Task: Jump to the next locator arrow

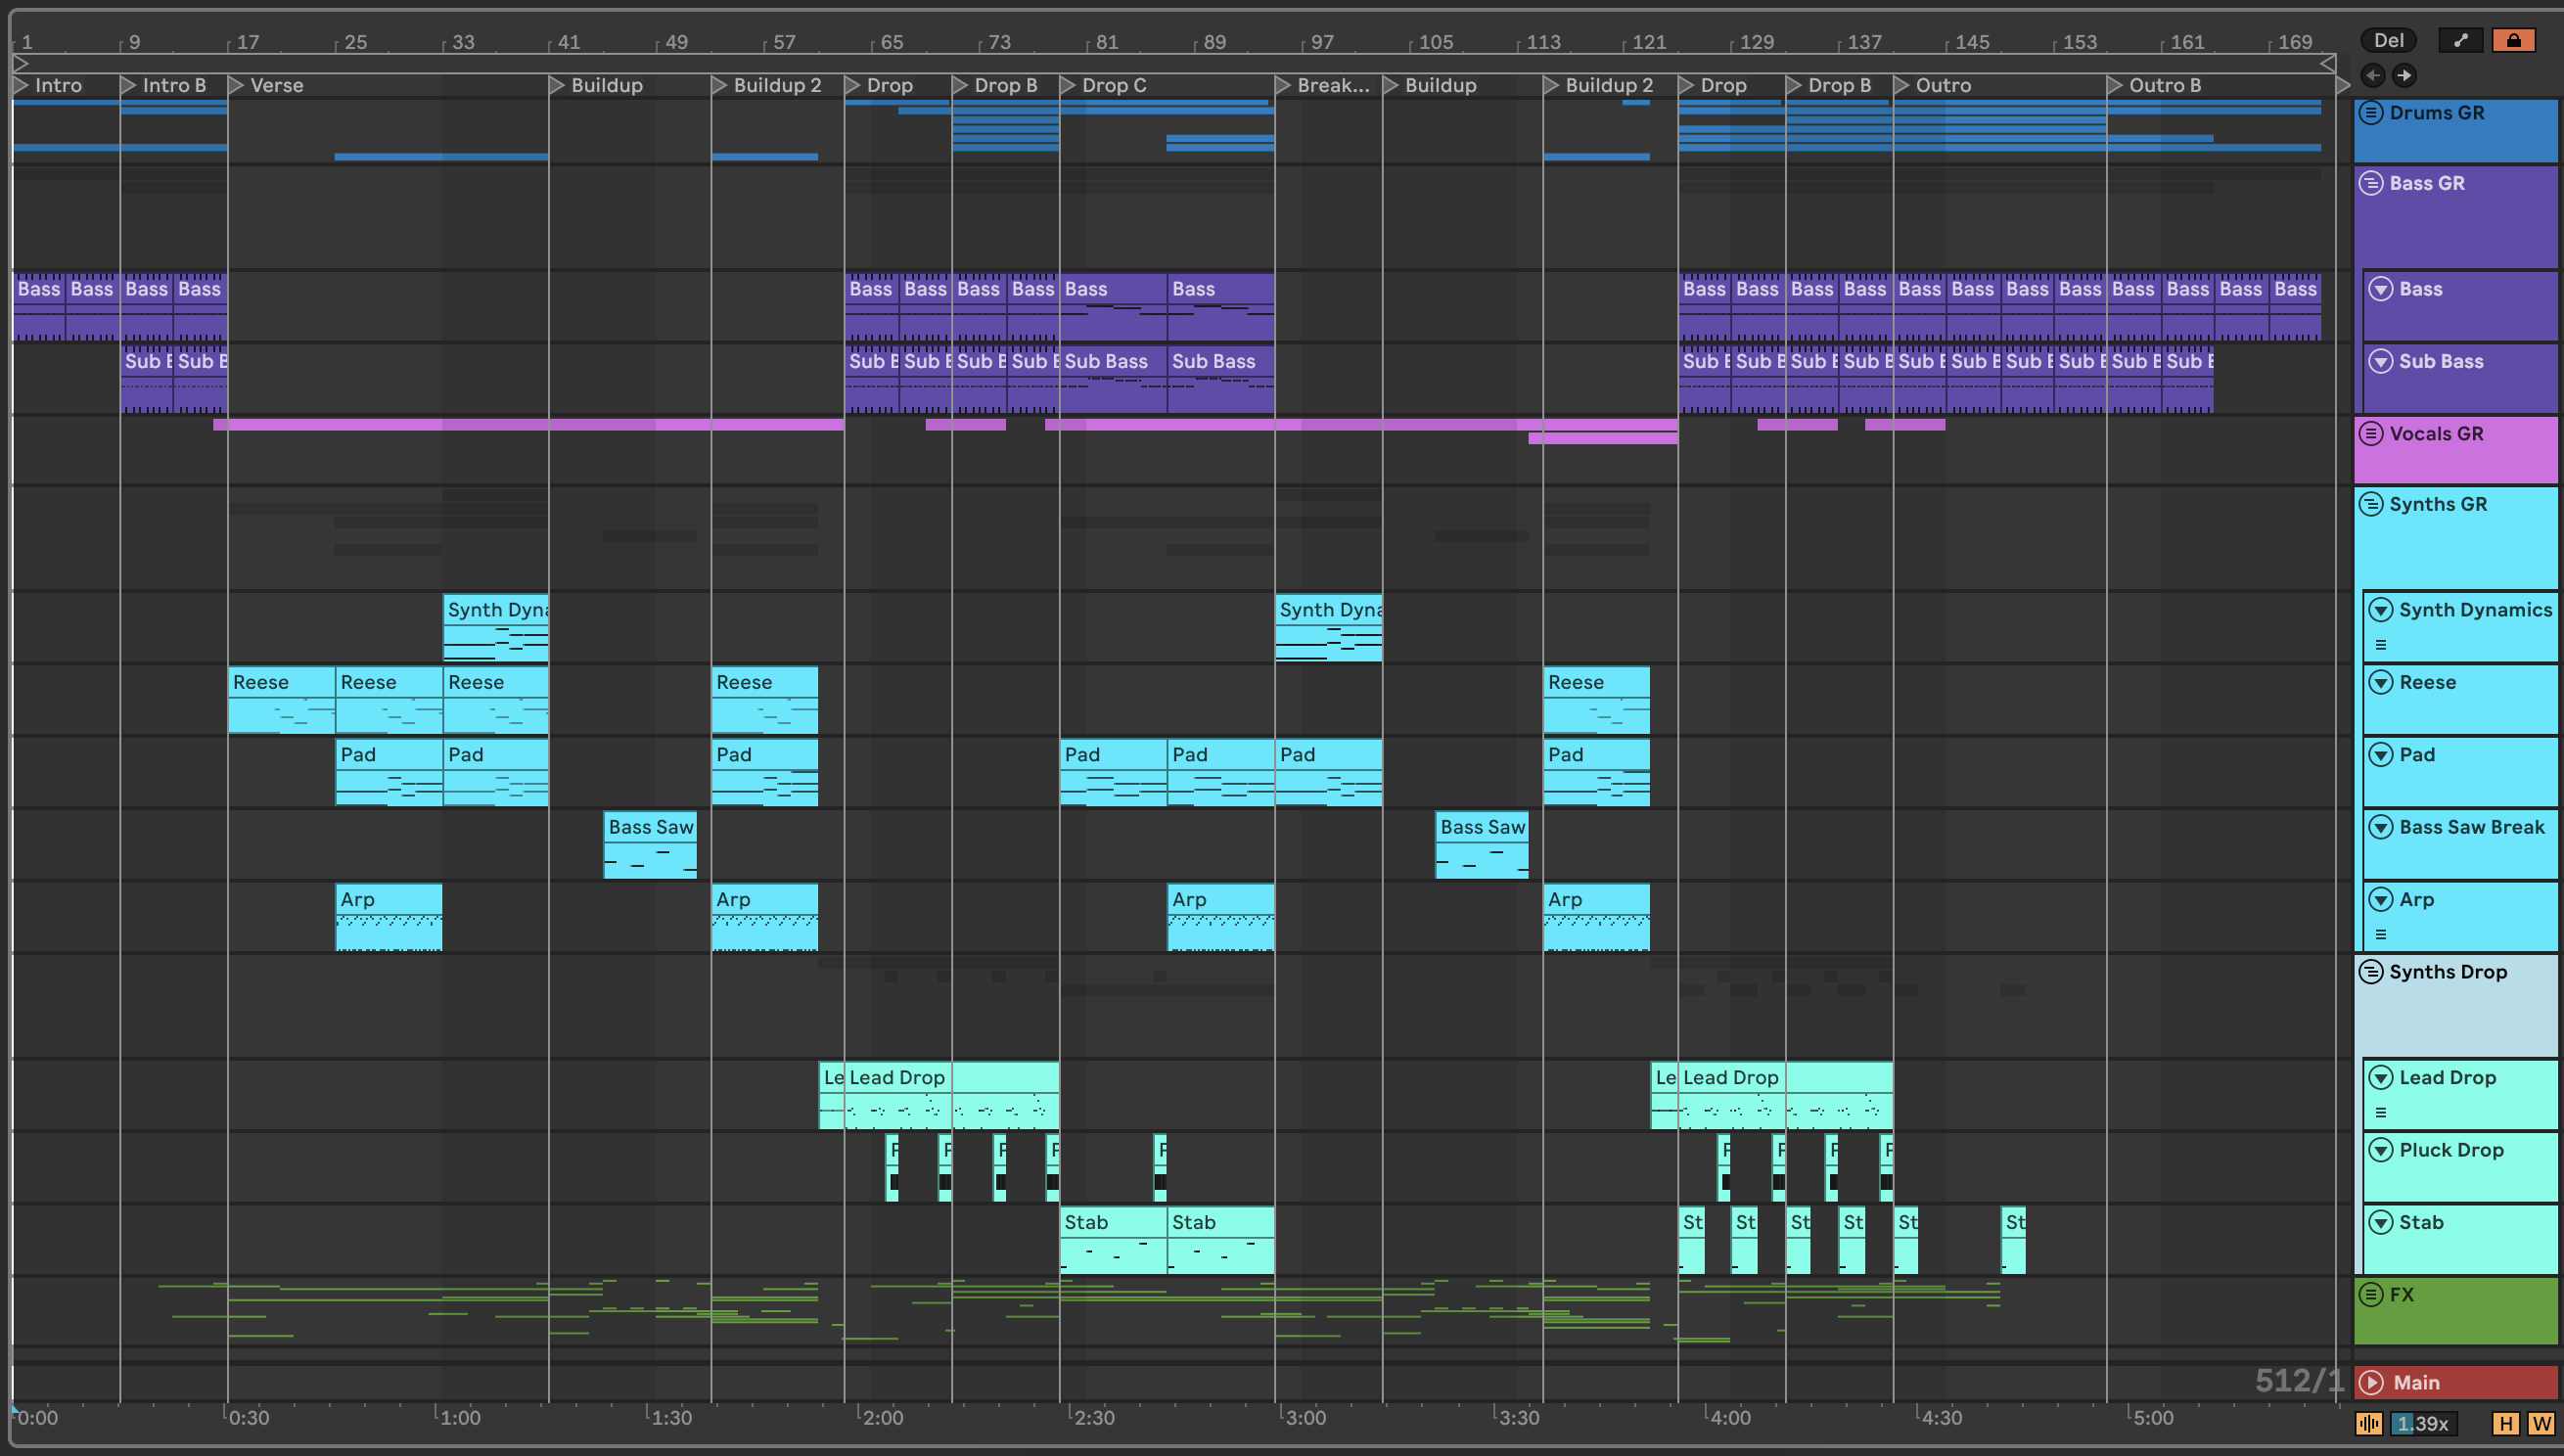Action: [2404, 75]
